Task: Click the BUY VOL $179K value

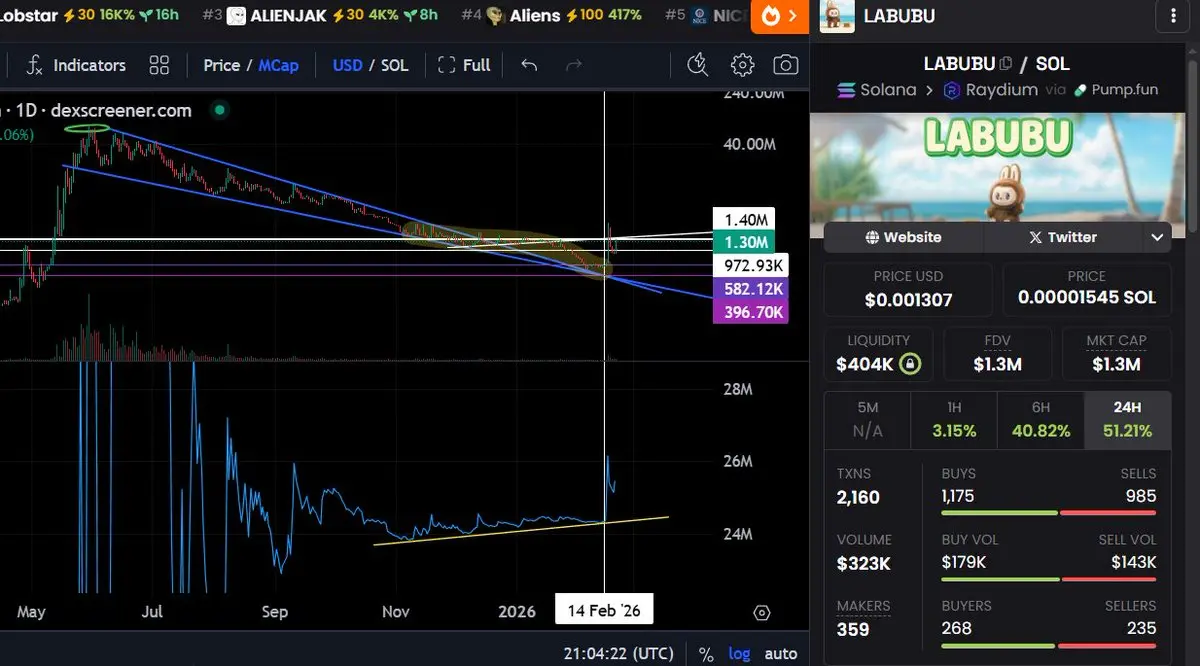Action: pyautogui.click(x=964, y=562)
